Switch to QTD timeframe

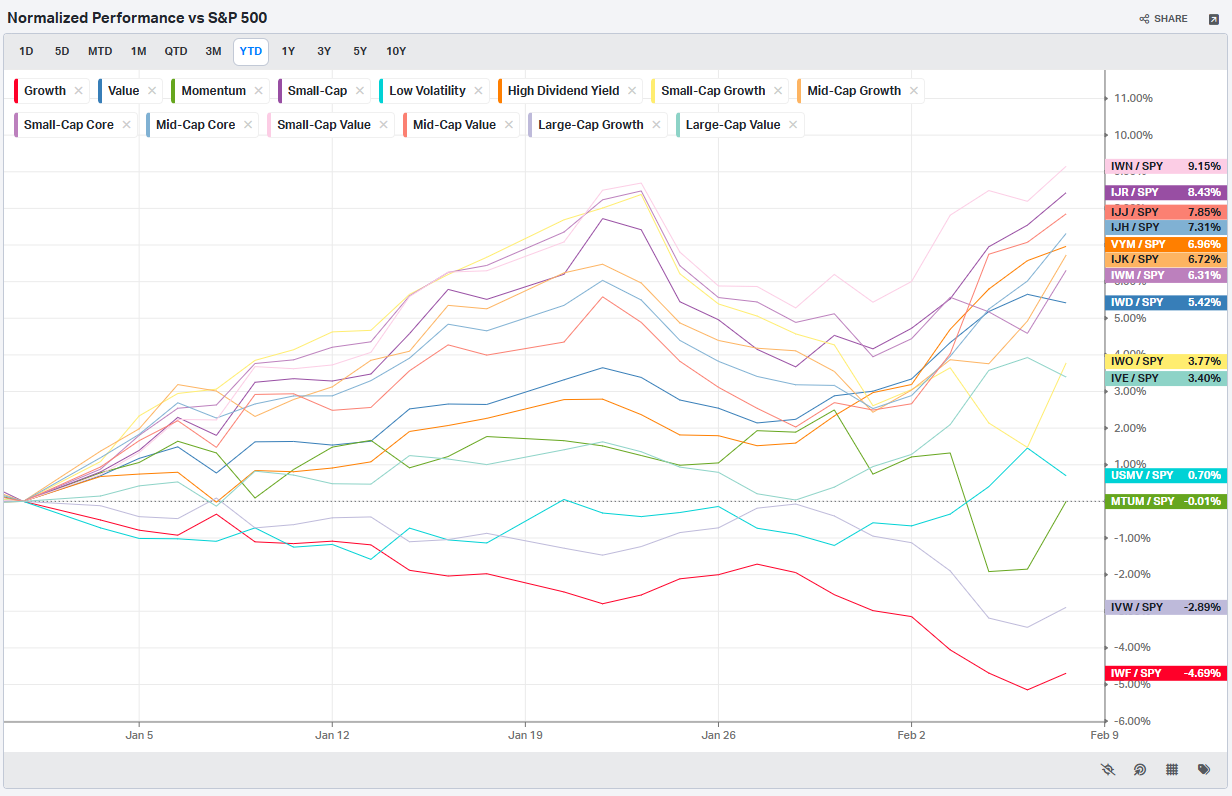click(176, 52)
